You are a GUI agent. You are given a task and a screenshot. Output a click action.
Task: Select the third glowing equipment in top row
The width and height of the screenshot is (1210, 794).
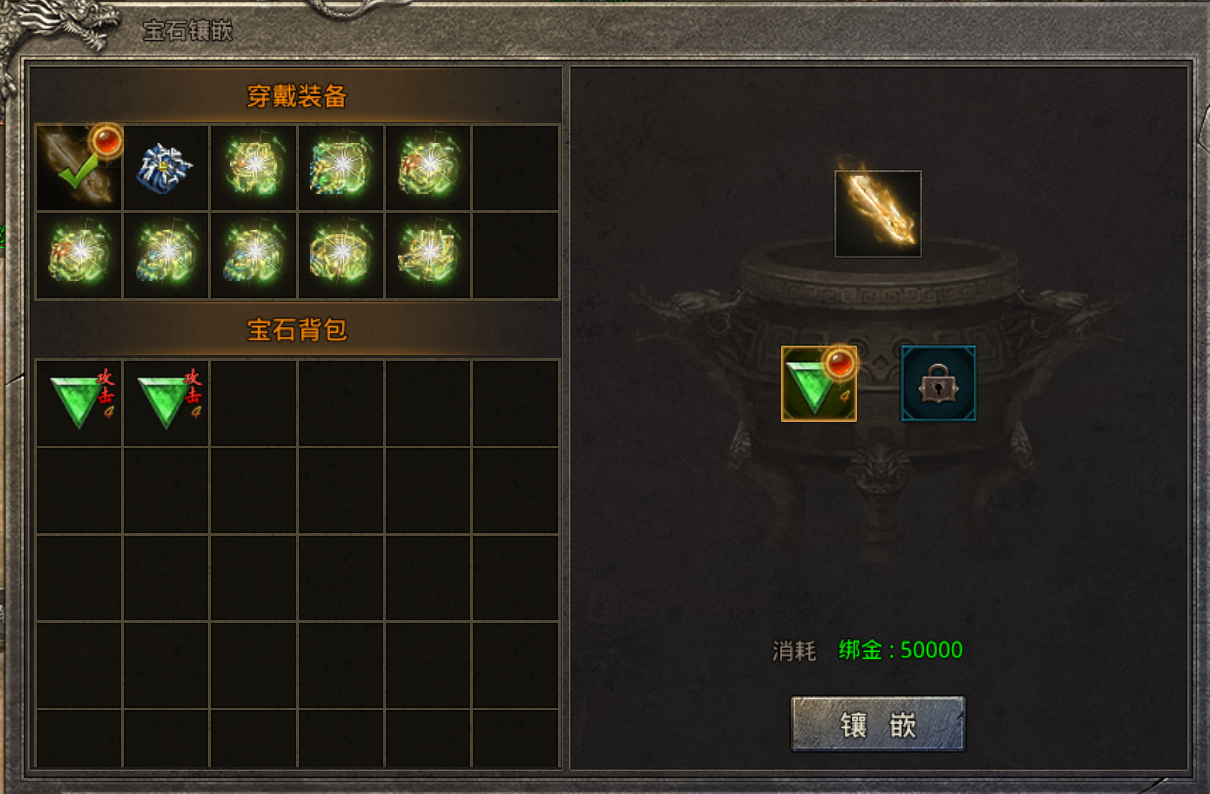[x=253, y=168]
